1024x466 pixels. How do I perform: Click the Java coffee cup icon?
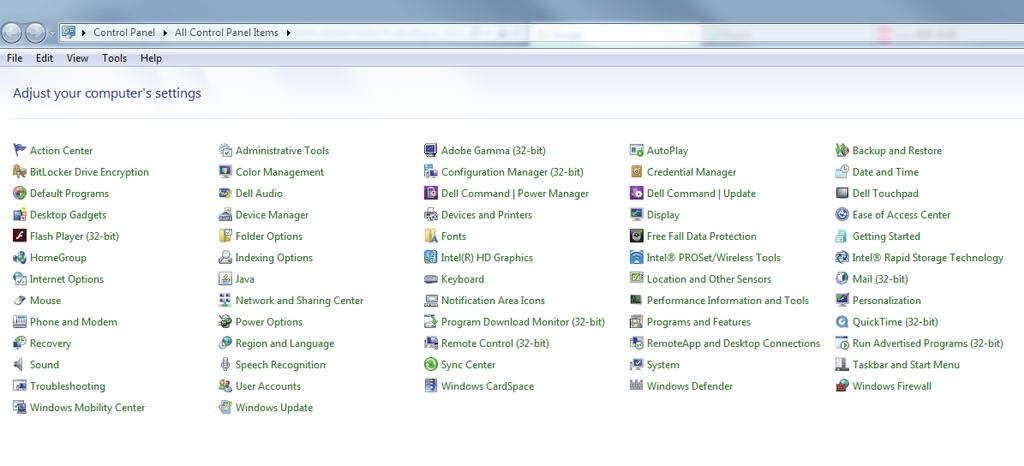click(x=225, y=279)
